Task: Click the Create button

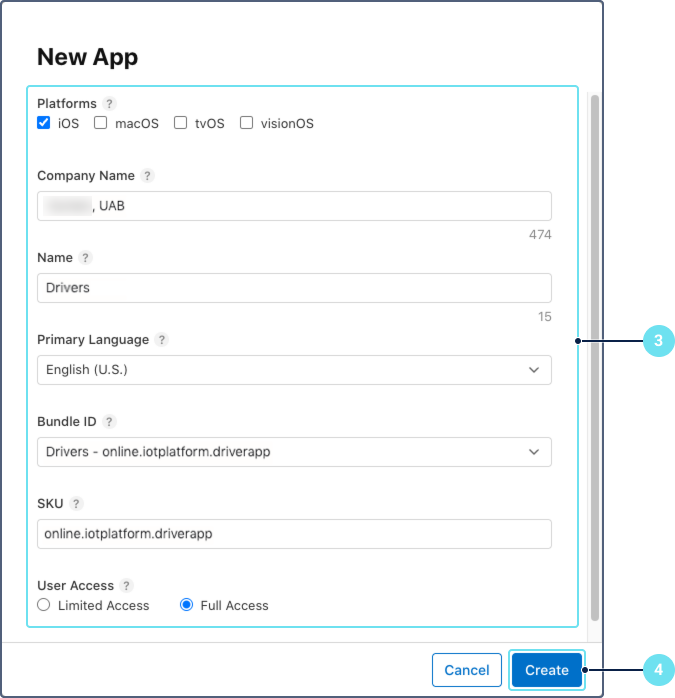Action: [x=547, y=670]
